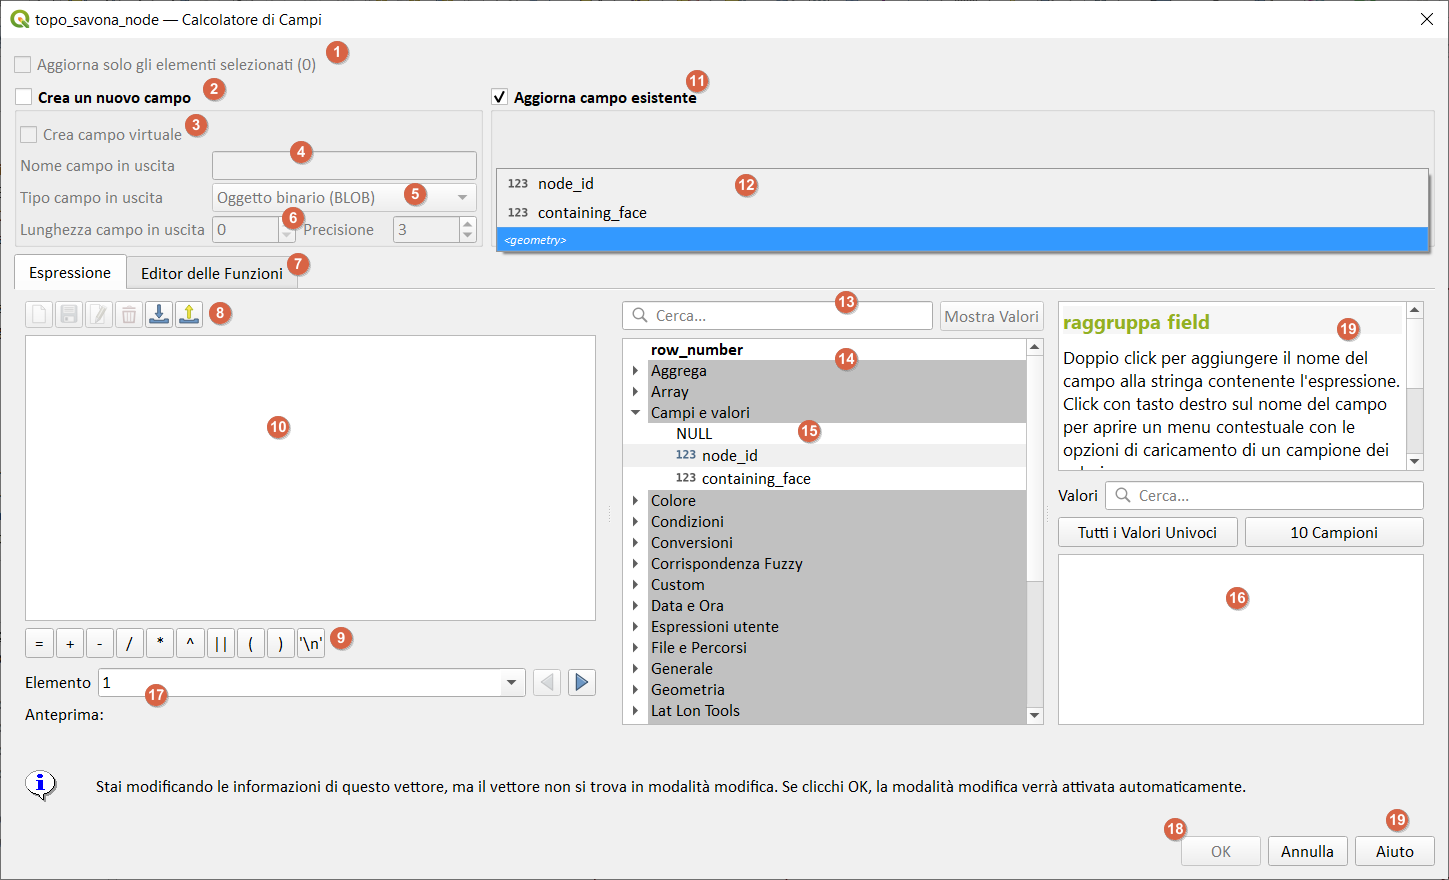Viewport: 1449px width, 880px height.
Task: Uncheck 'Aggiorna campo esistente' checkbox
Action: click(x=500, y=97)
